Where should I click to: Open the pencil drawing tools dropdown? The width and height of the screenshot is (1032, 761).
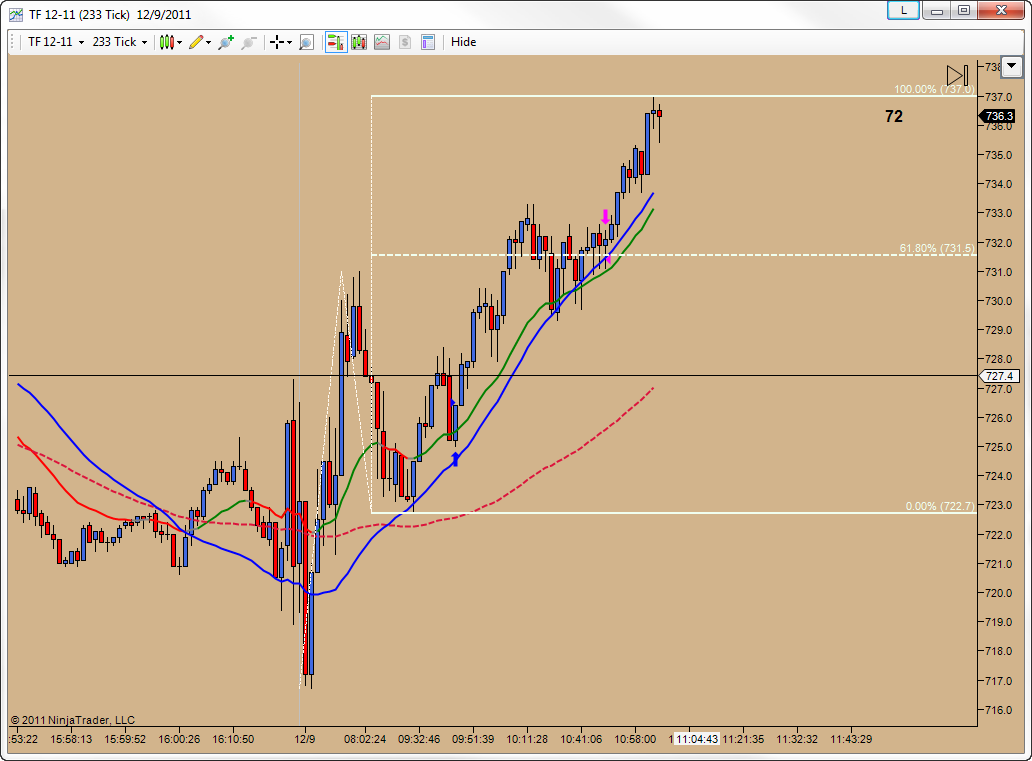tap(200, 42)
